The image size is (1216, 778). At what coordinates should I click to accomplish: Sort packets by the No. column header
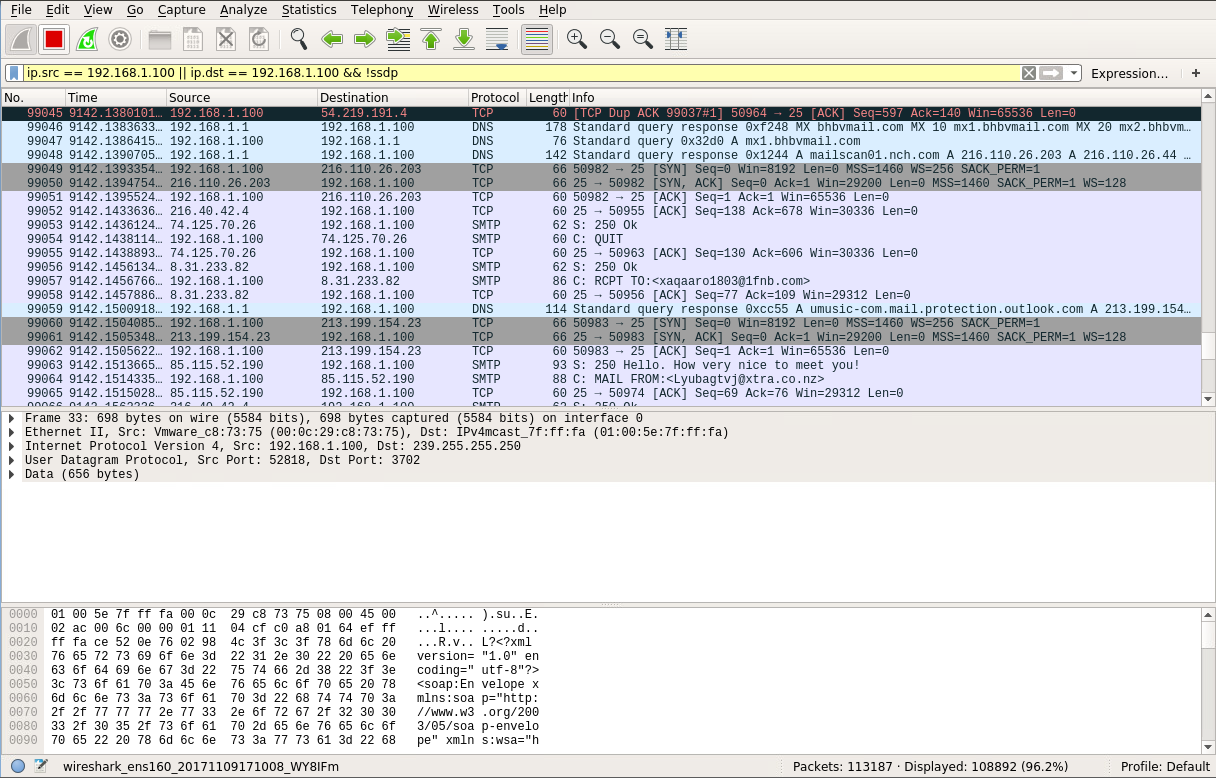click(32, 97)
